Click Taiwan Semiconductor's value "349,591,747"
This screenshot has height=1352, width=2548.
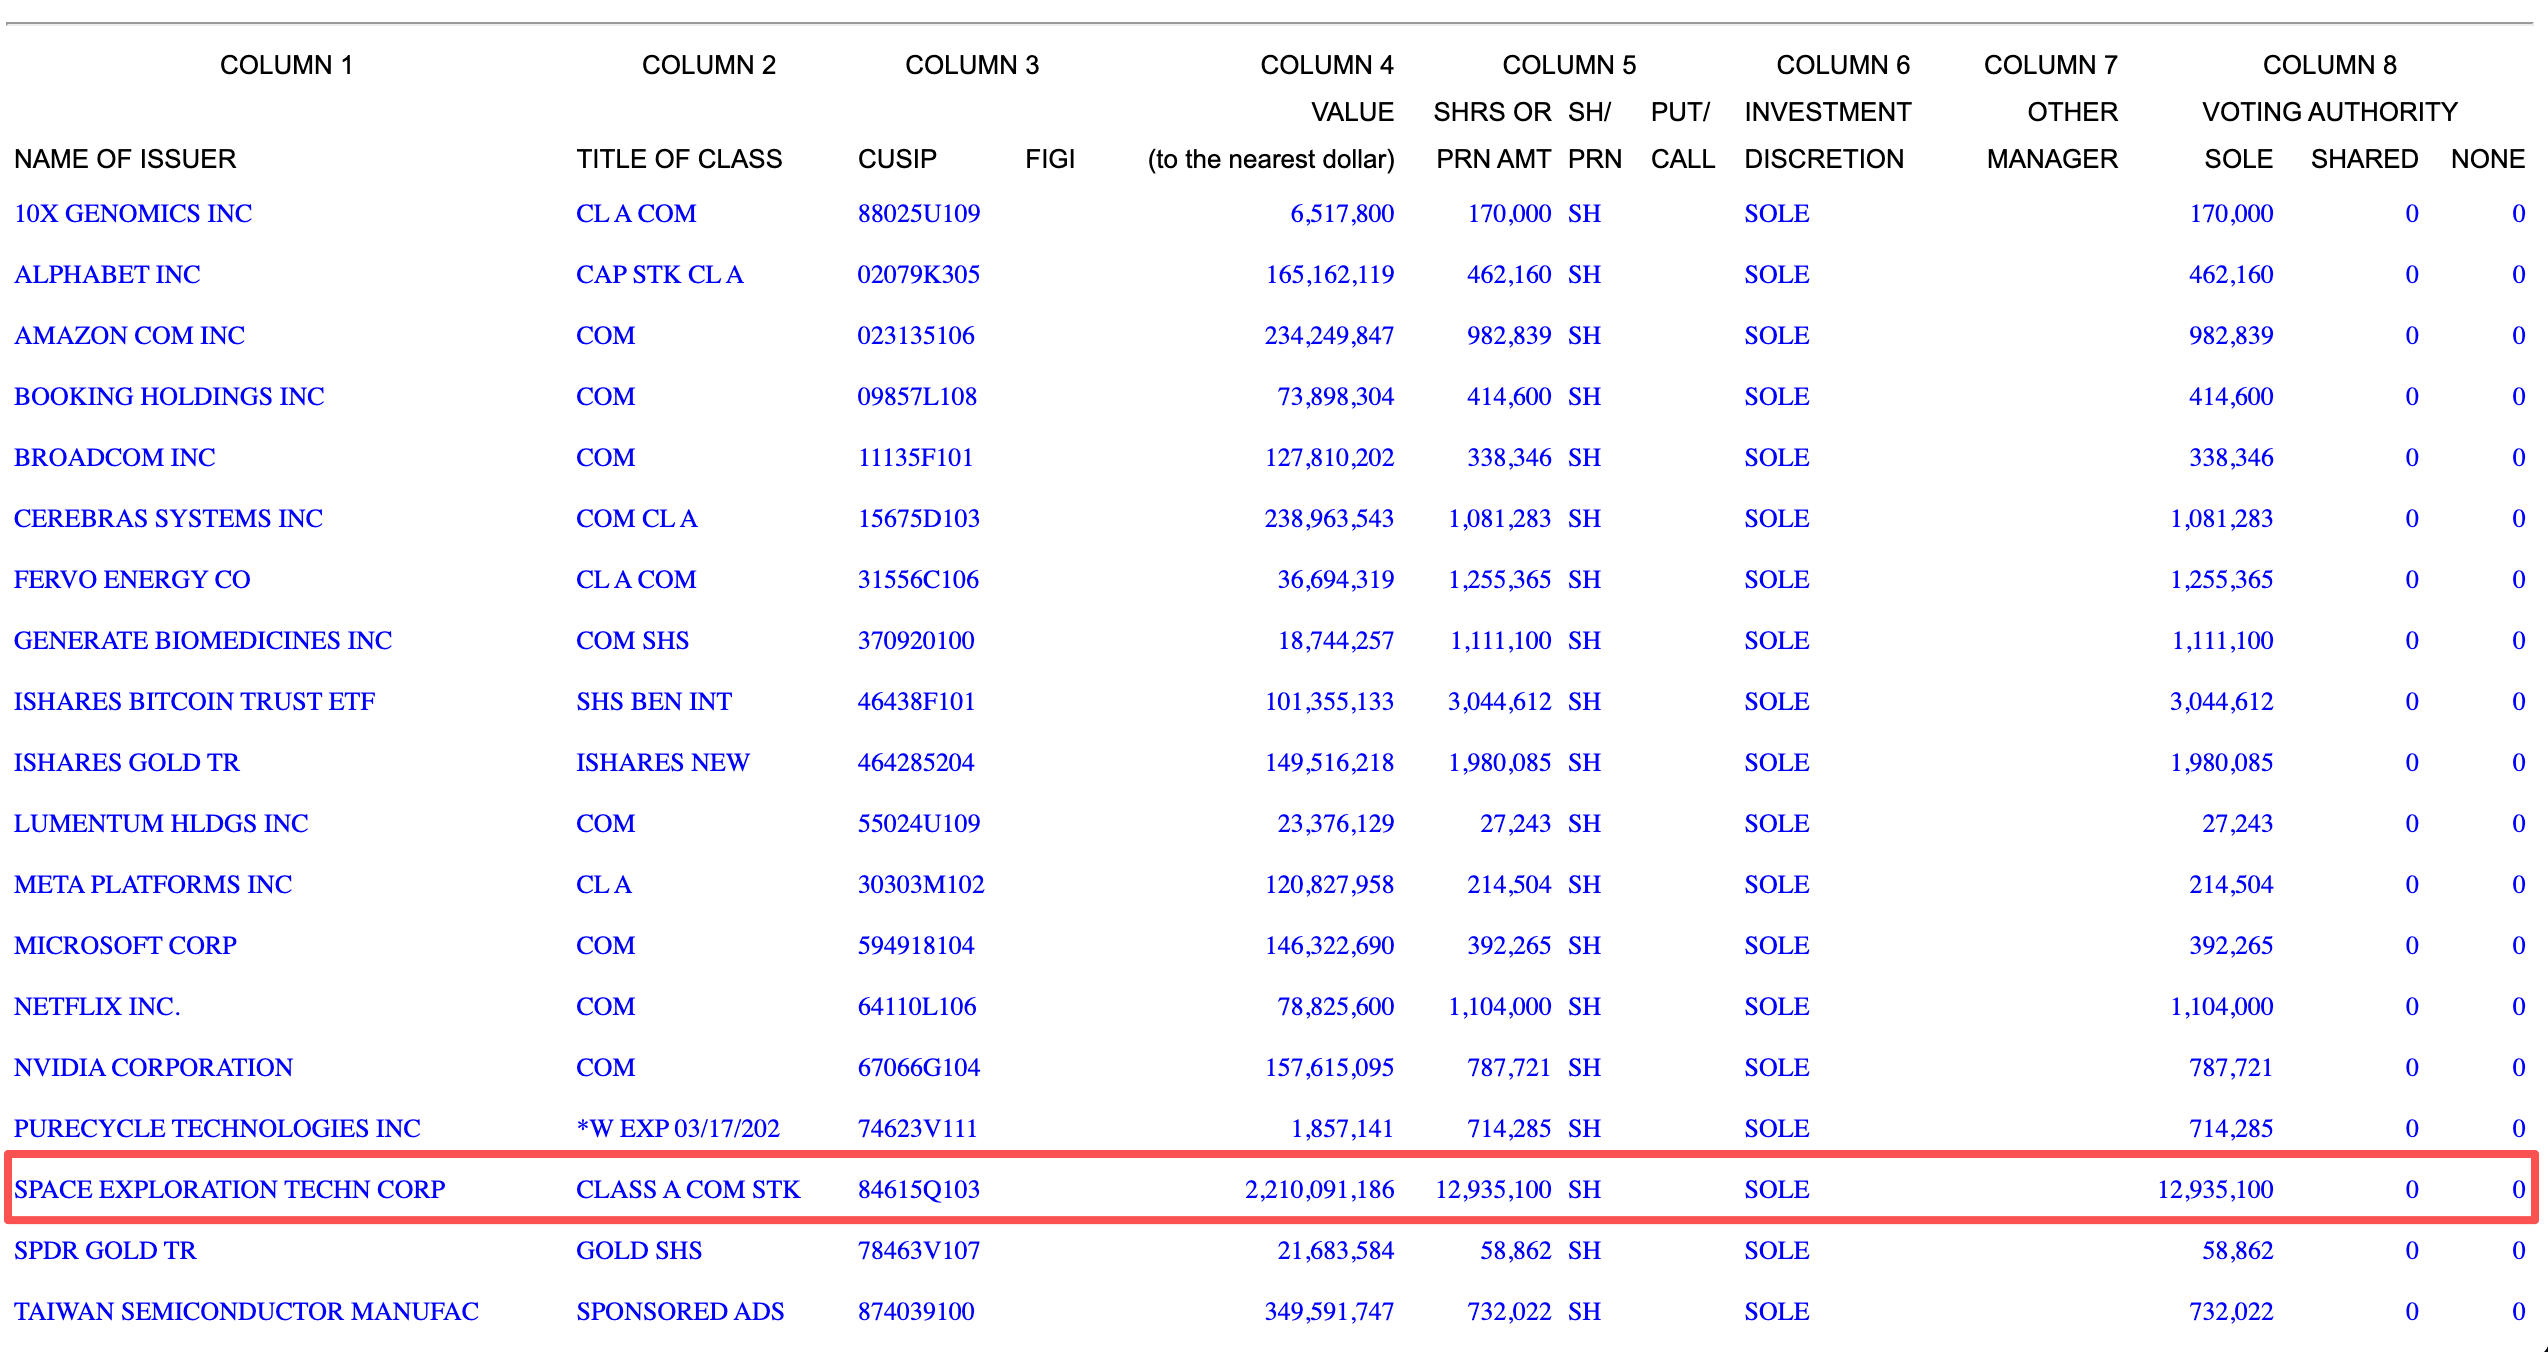click(x=1330, y=1311)
